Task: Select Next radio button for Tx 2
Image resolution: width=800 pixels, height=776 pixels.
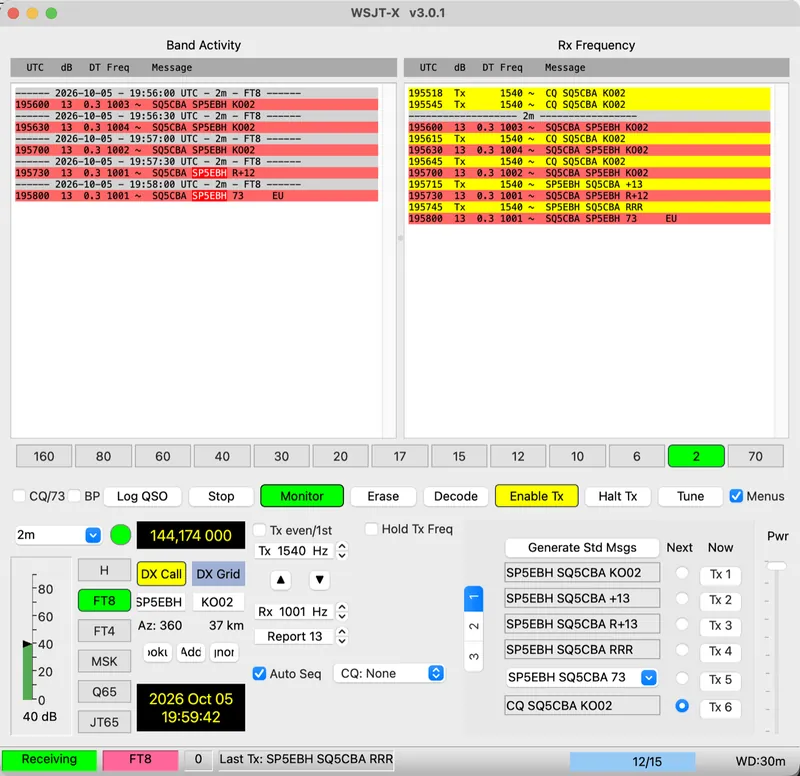Action: (682, 598)
